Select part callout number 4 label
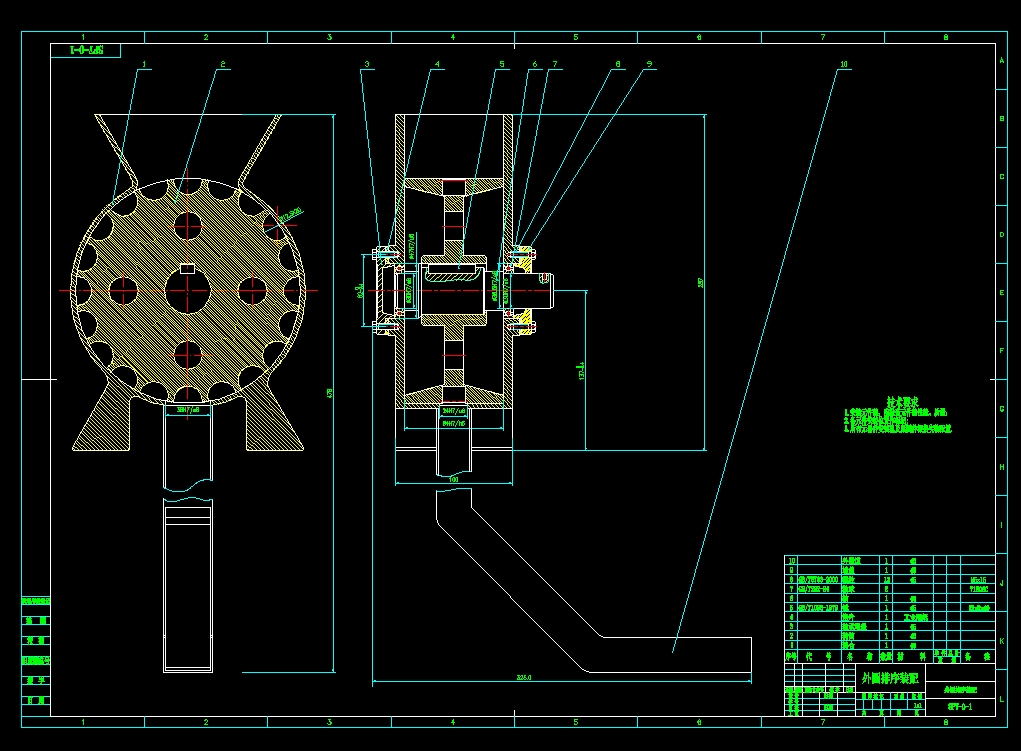This screenshot has width=1021, height=751. pos(437,64)
